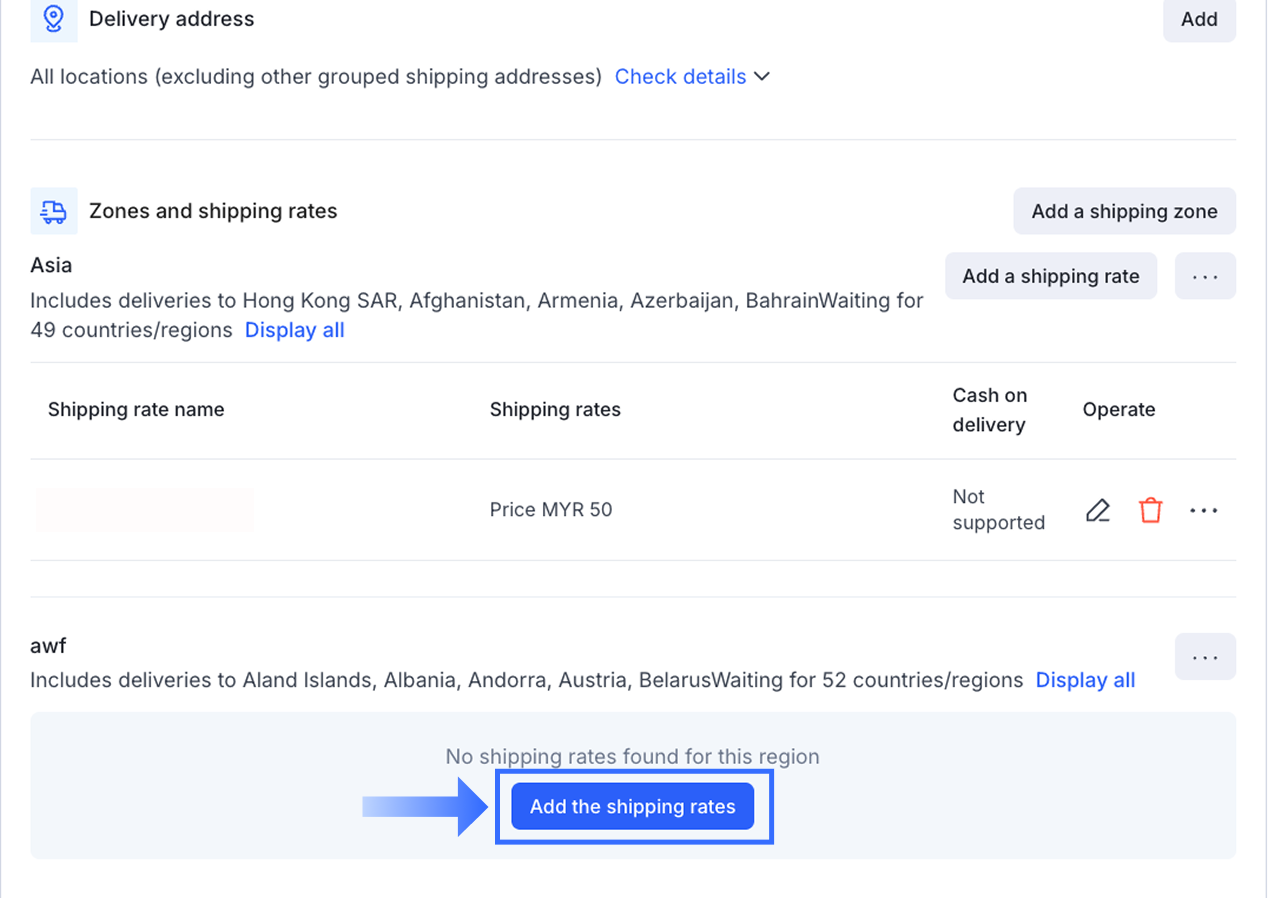Click the Add a shipping zone button
This screenshot has height=899, width=1269.
(1124, 211)
